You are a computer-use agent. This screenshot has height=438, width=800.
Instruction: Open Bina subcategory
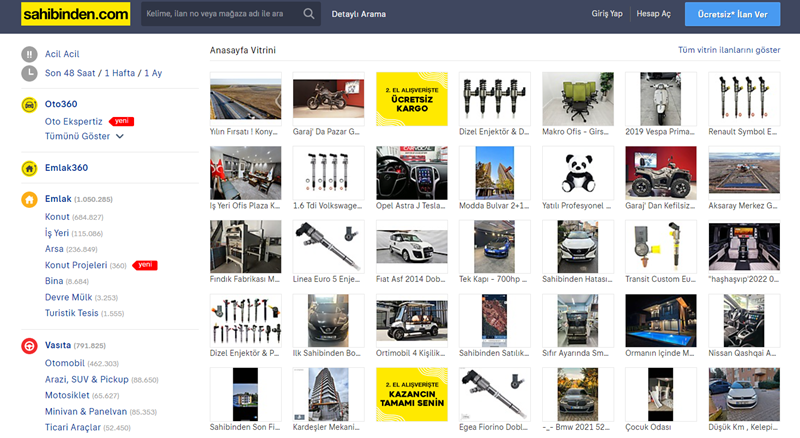pyautogui.click(x=54, y=281)
